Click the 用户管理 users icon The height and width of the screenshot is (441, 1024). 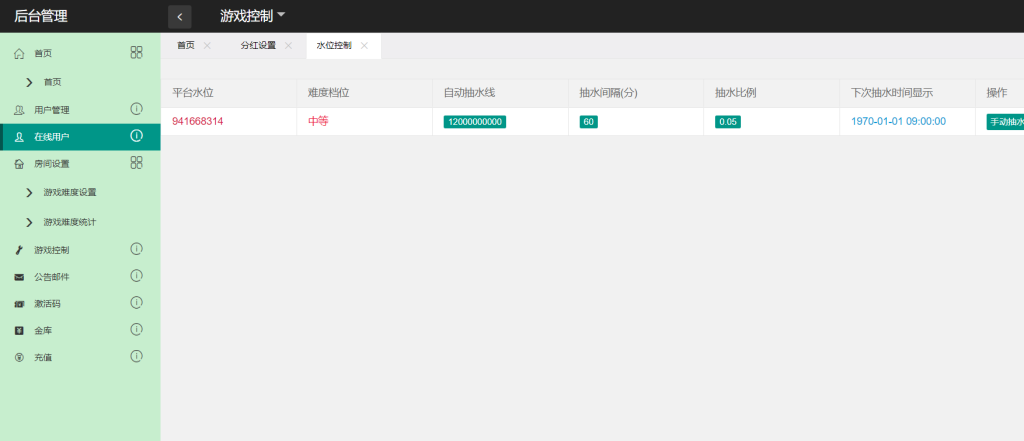click(x=19, y=109)
